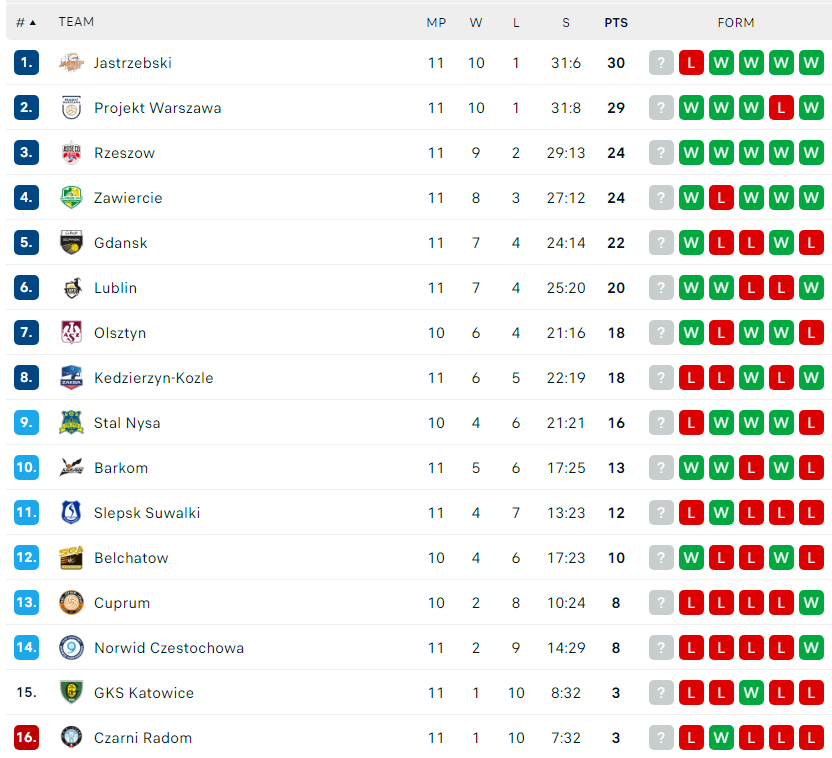The height and width of the screenshot is (758, 832).
Task: Open the Lublin team link
Action: [116, 287]
